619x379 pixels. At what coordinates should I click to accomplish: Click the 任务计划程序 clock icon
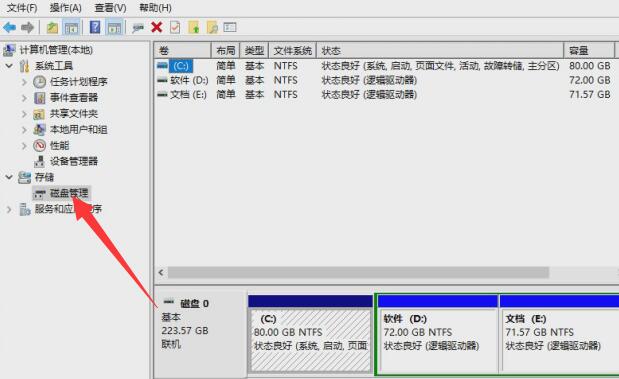(39, 82)
